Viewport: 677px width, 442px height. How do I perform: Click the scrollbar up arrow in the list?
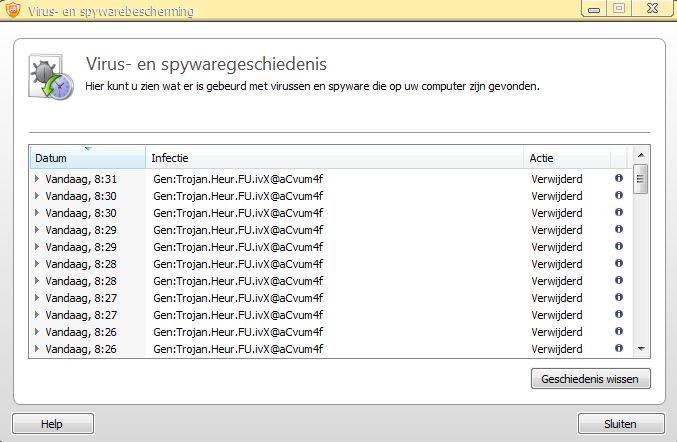tap(641, 158)
